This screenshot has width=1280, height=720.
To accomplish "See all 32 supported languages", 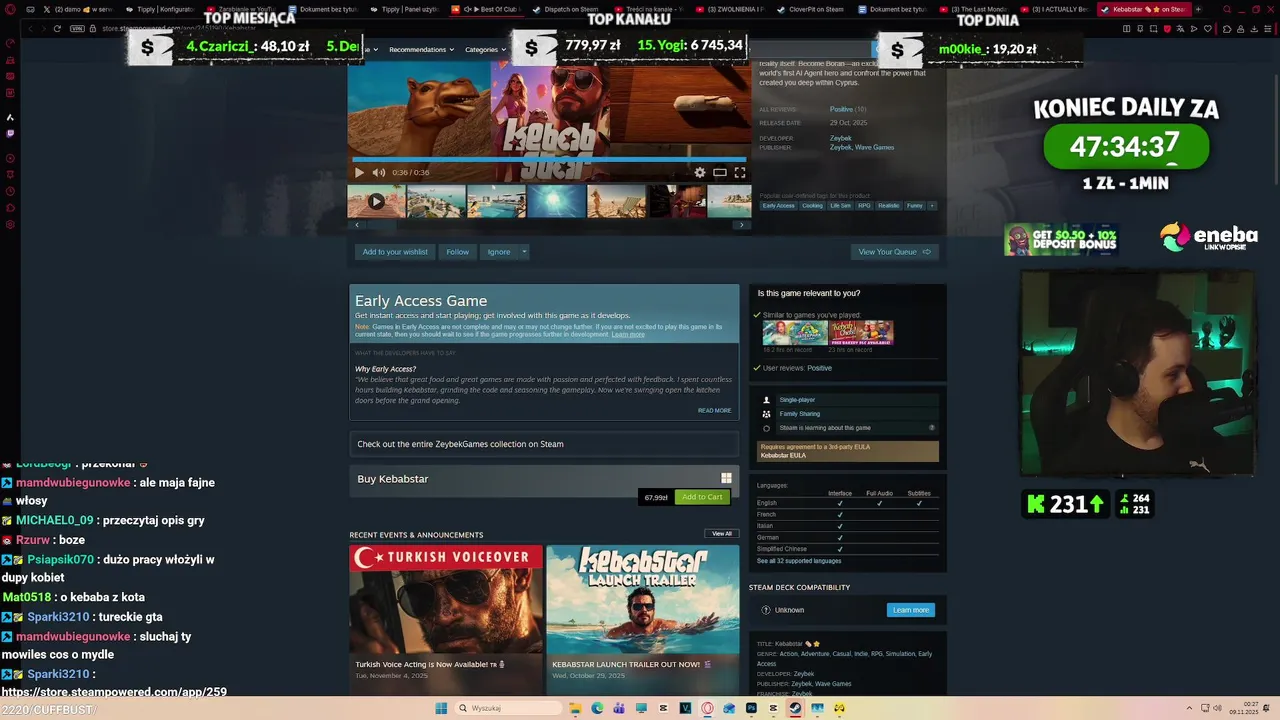I will (799, 561).
